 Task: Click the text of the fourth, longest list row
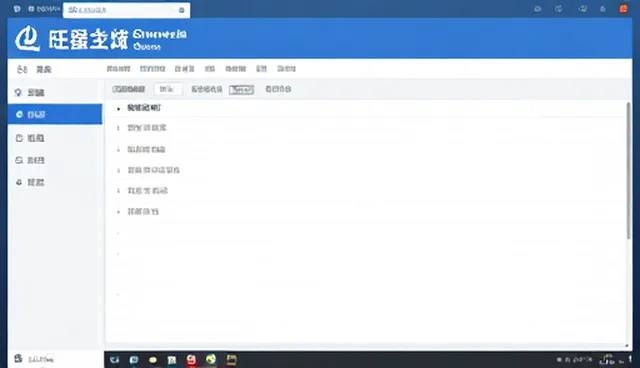[x=153, y=170]
